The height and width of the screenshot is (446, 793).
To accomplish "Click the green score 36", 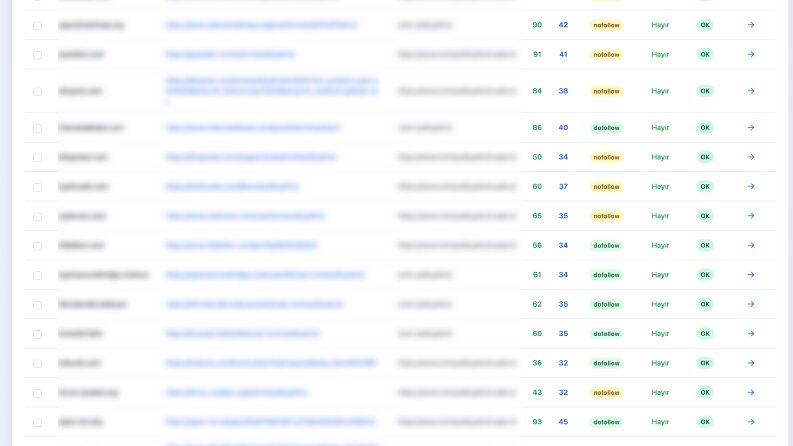I will pyautogui.click(x=537, y=363).
